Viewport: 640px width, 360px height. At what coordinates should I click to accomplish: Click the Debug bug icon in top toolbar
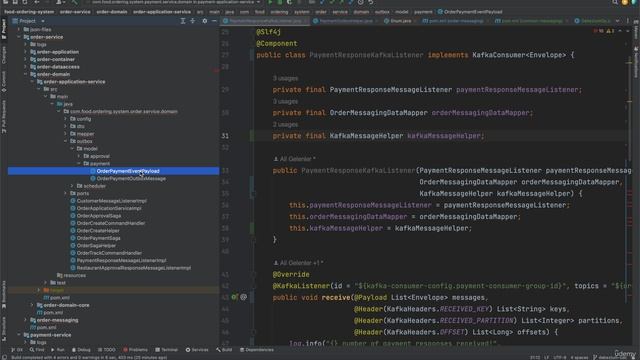280,2
